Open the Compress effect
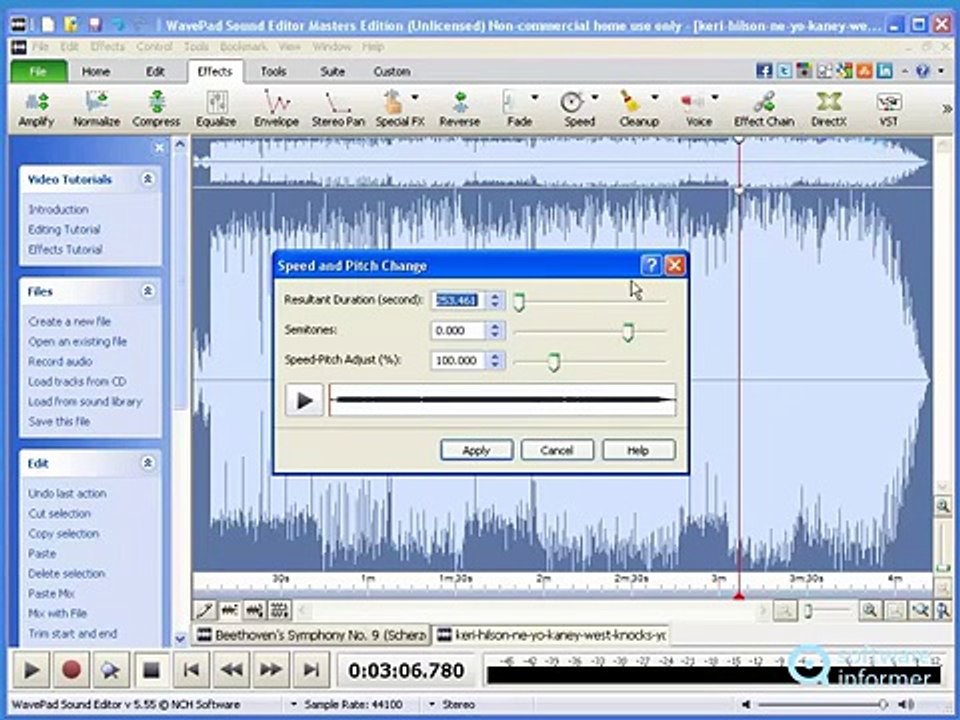Viewport: 960px width, 720px height. pos(157,109)
